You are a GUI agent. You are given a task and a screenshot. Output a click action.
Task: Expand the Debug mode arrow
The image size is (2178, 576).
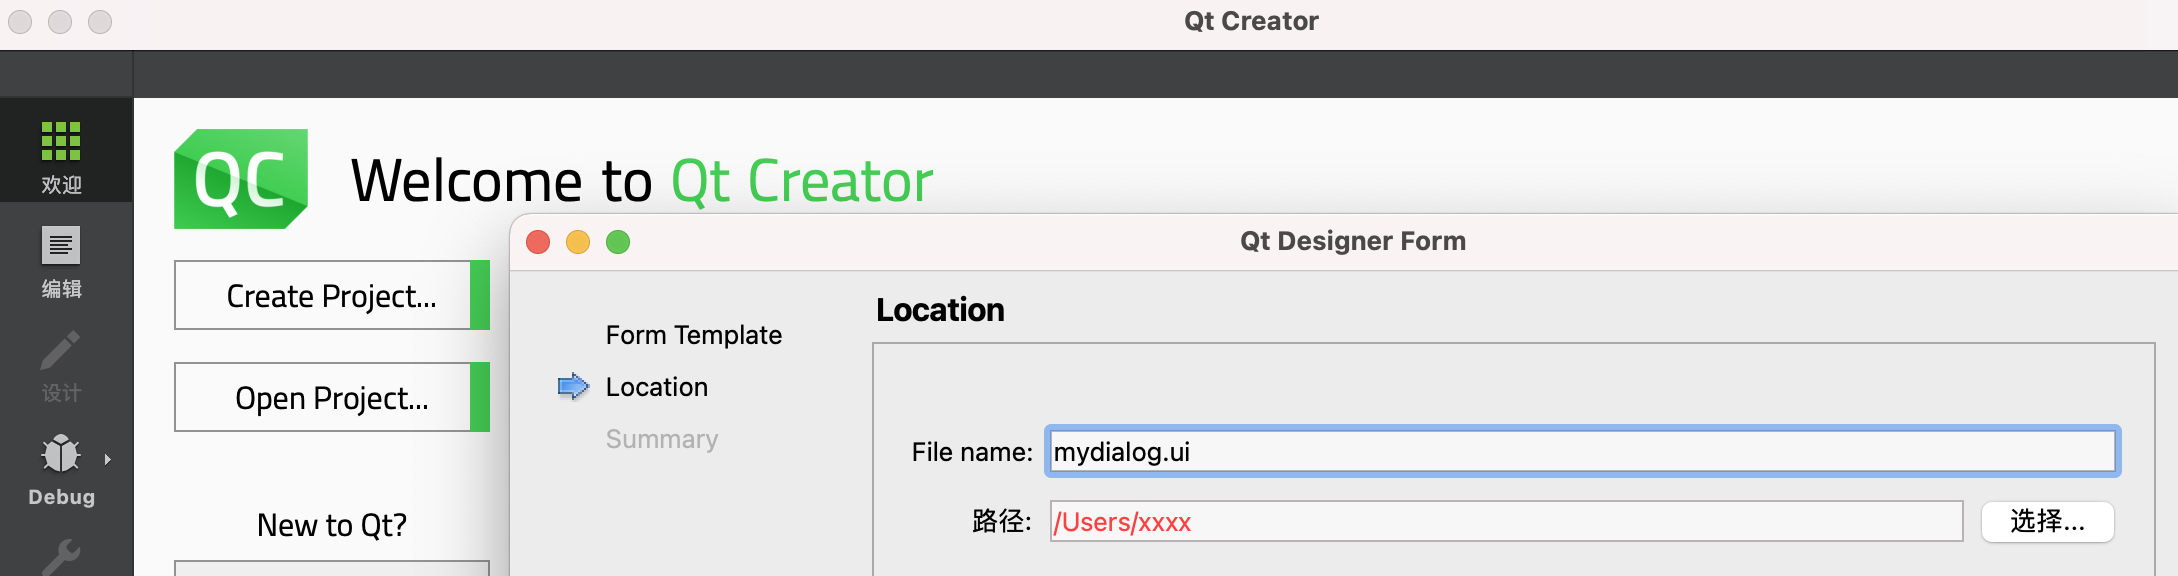(x=107, y=460)
